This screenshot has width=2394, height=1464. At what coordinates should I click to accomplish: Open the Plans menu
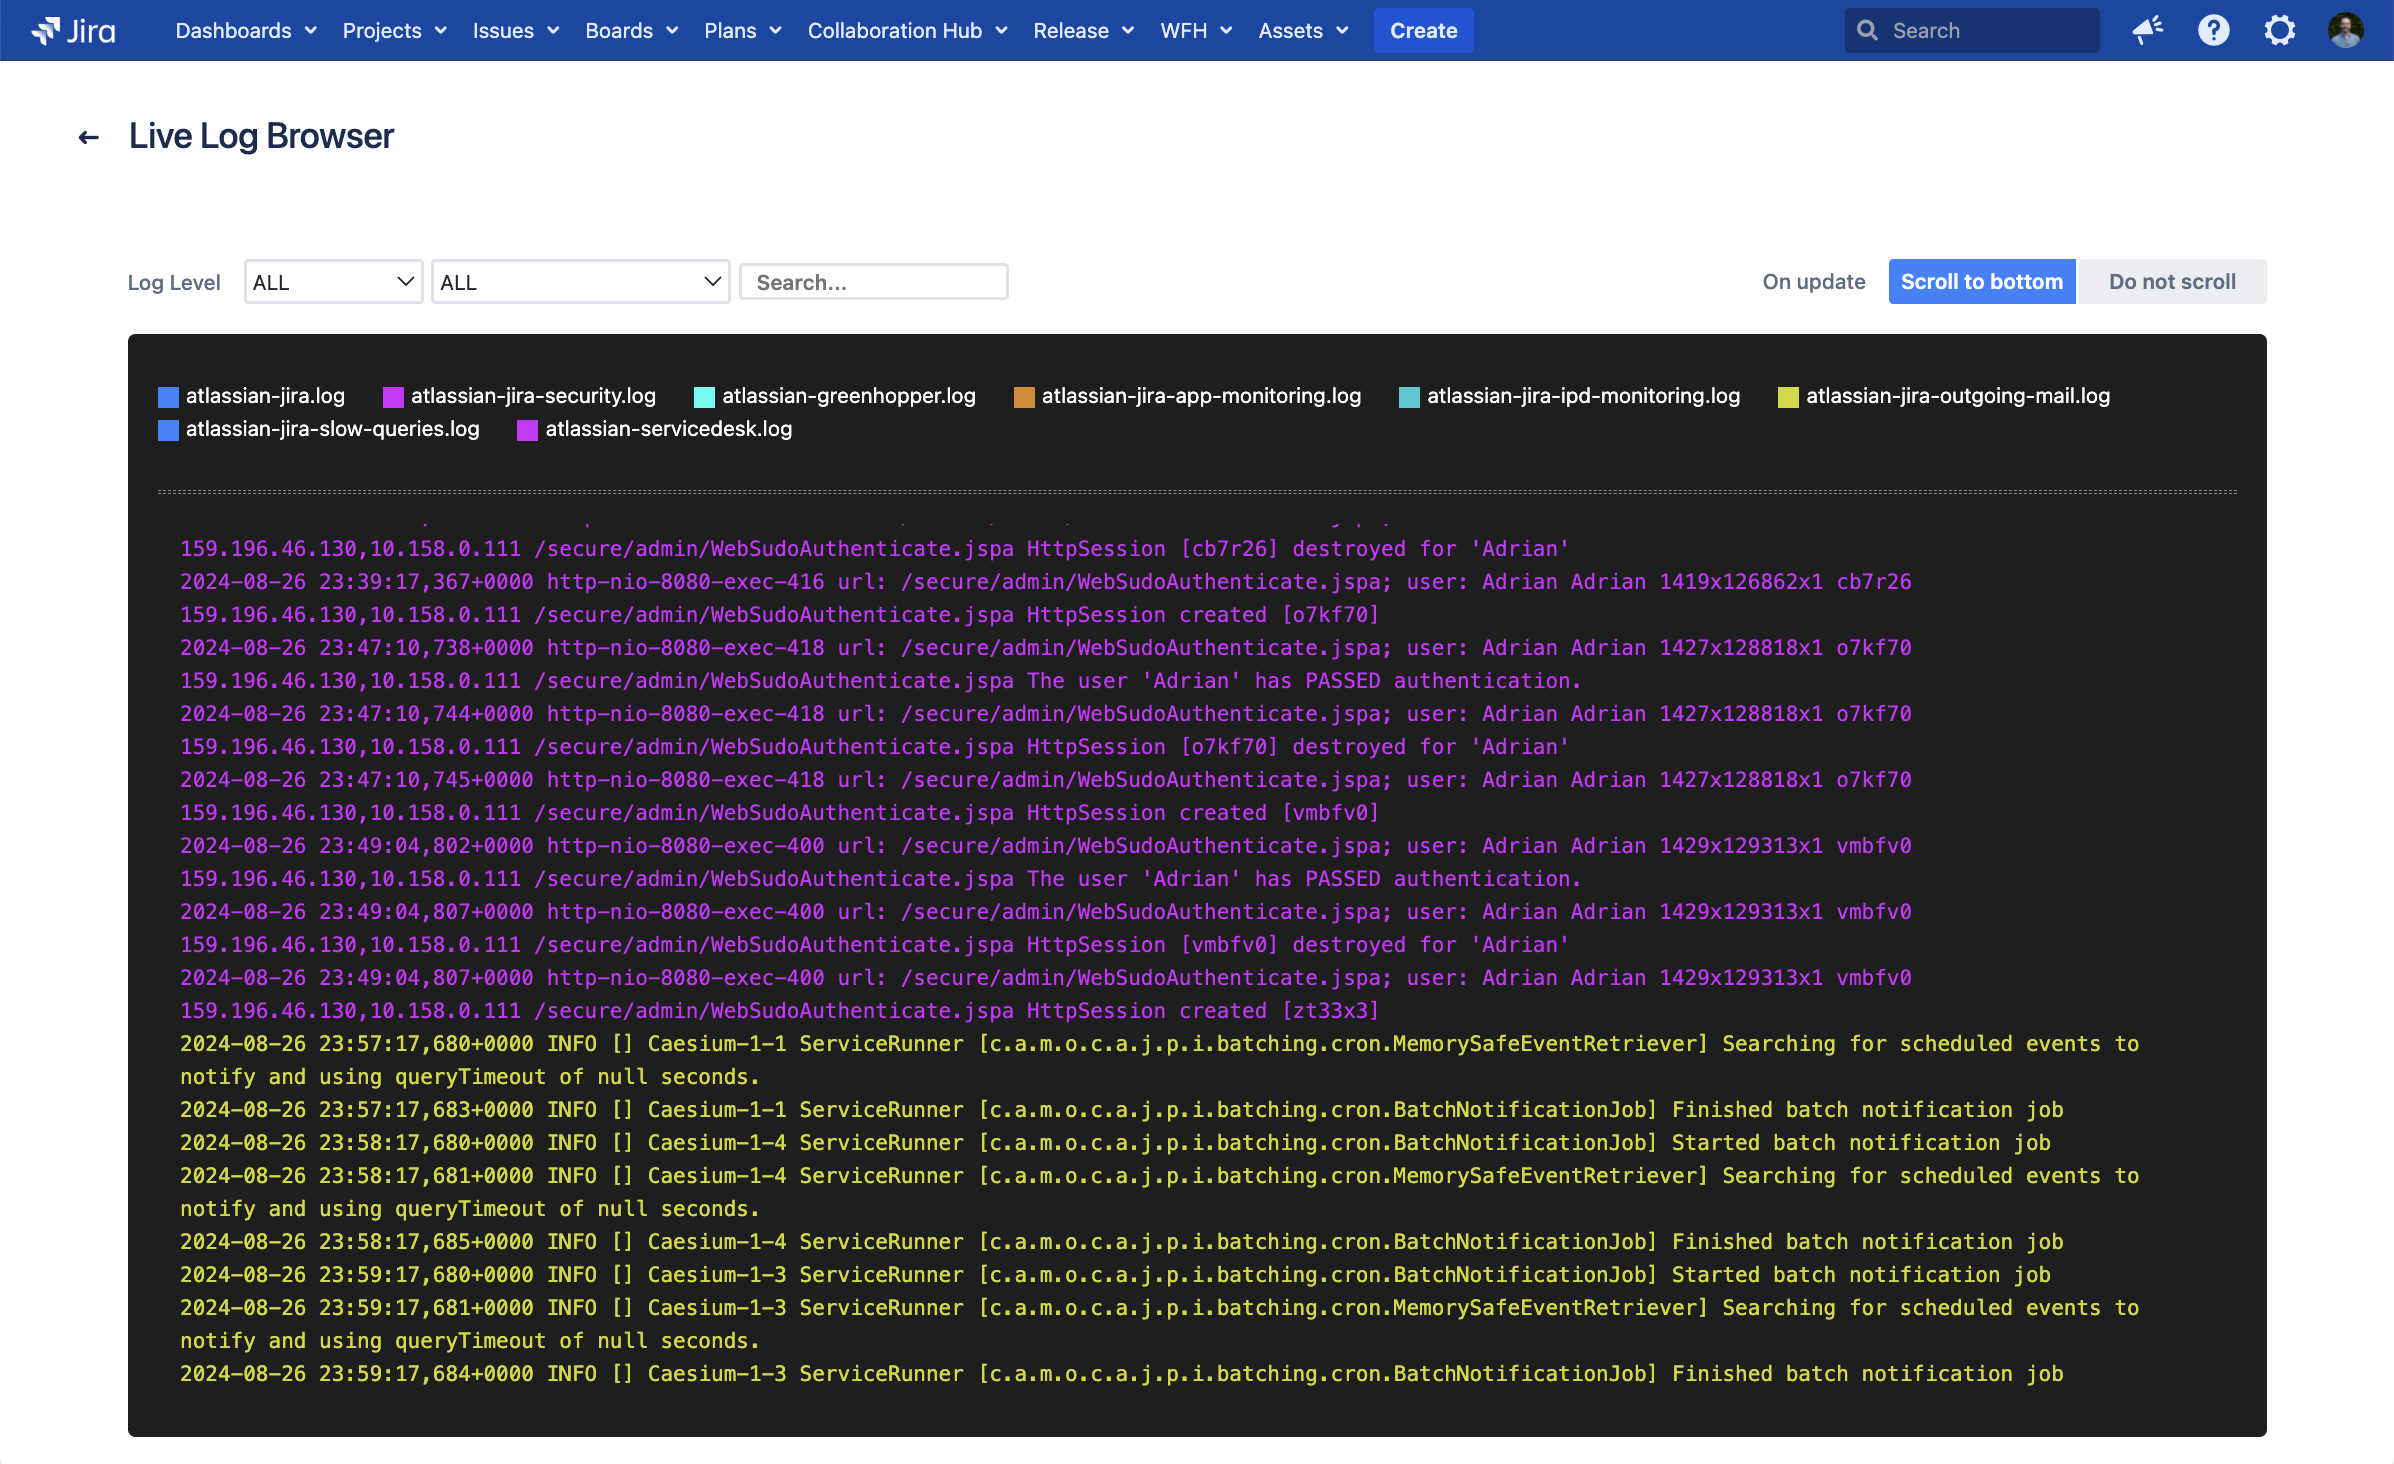[742, 31]
